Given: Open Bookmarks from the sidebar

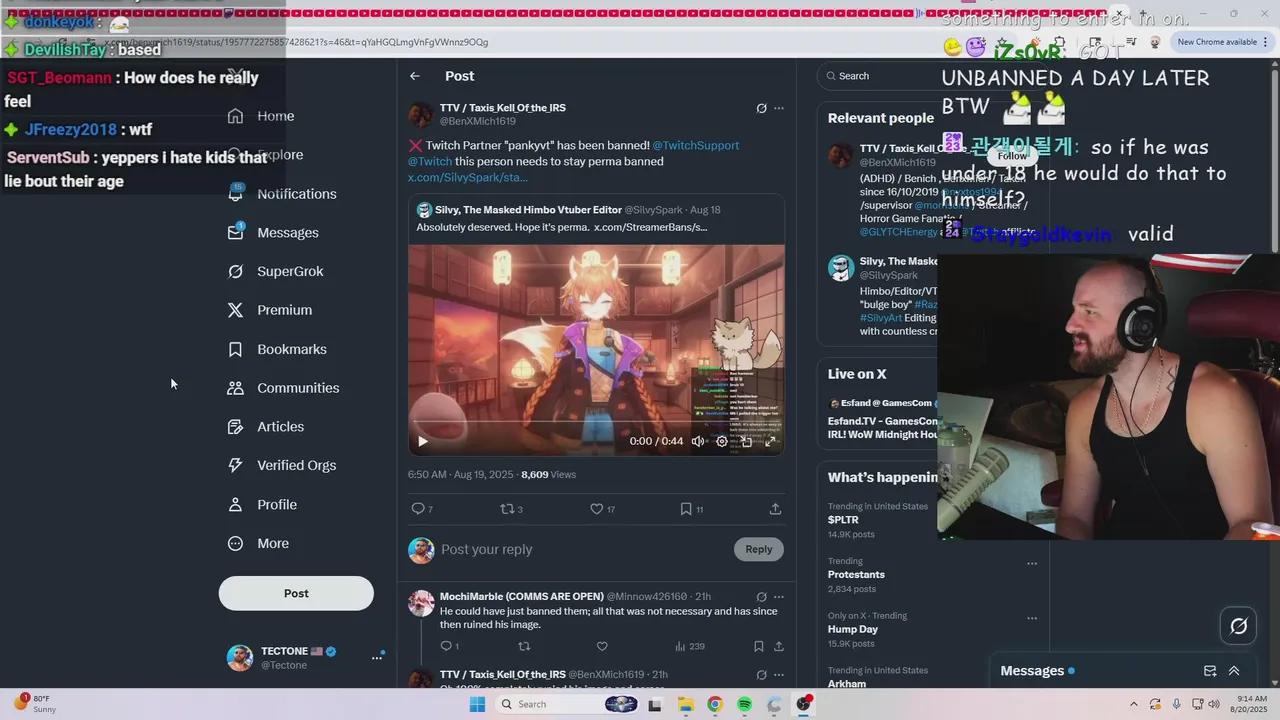Looking at the screenshot, I should [x=277, y=349].
